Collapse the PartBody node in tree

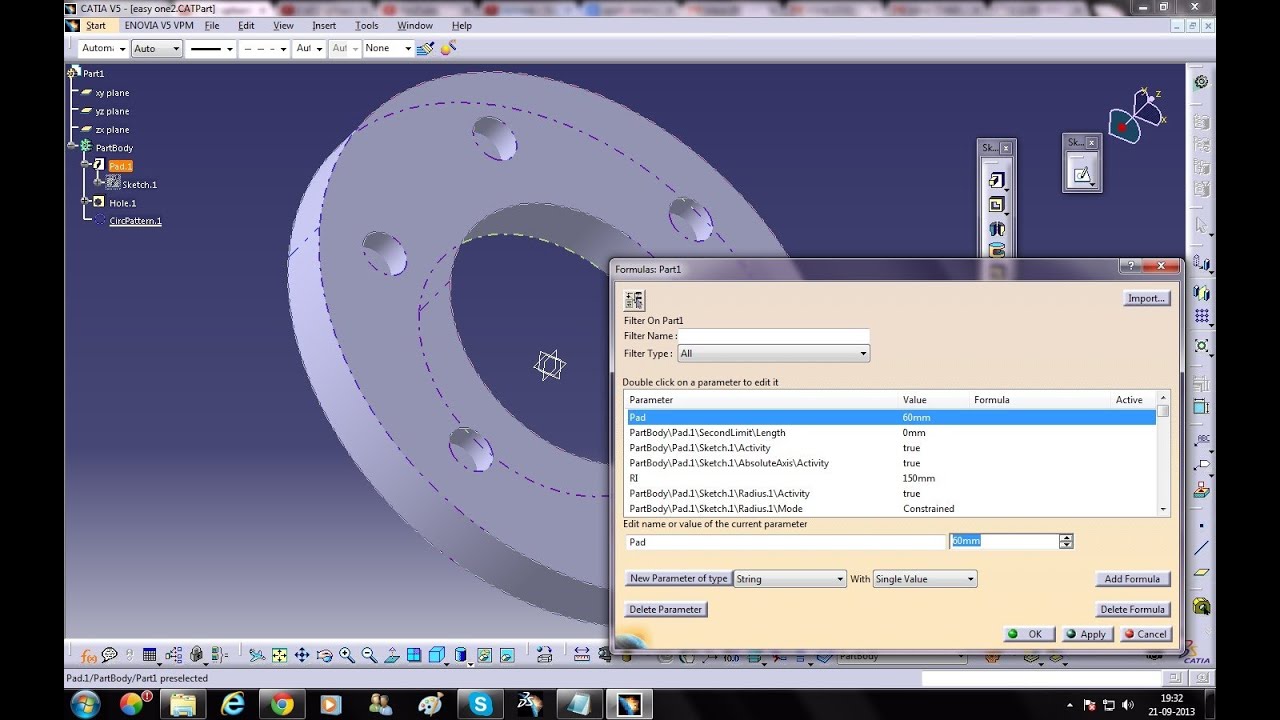(x=72, y=147)
